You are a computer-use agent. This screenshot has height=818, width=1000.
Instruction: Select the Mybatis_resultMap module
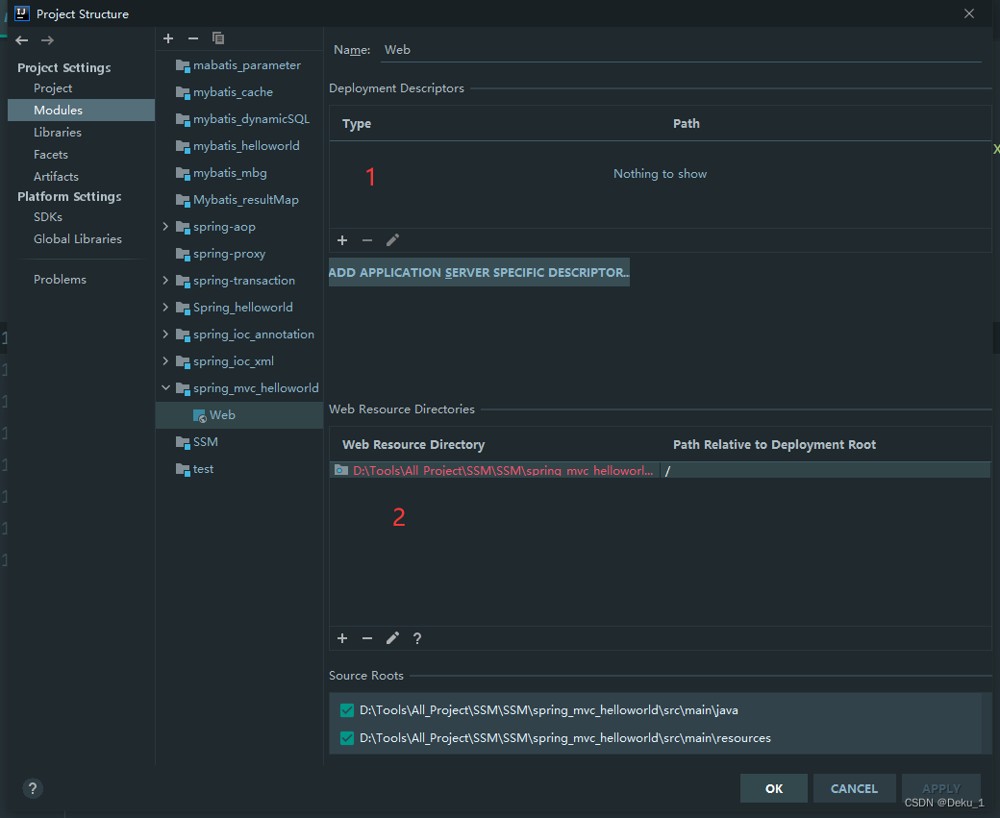pyautogui.click(x=246, y=200)
